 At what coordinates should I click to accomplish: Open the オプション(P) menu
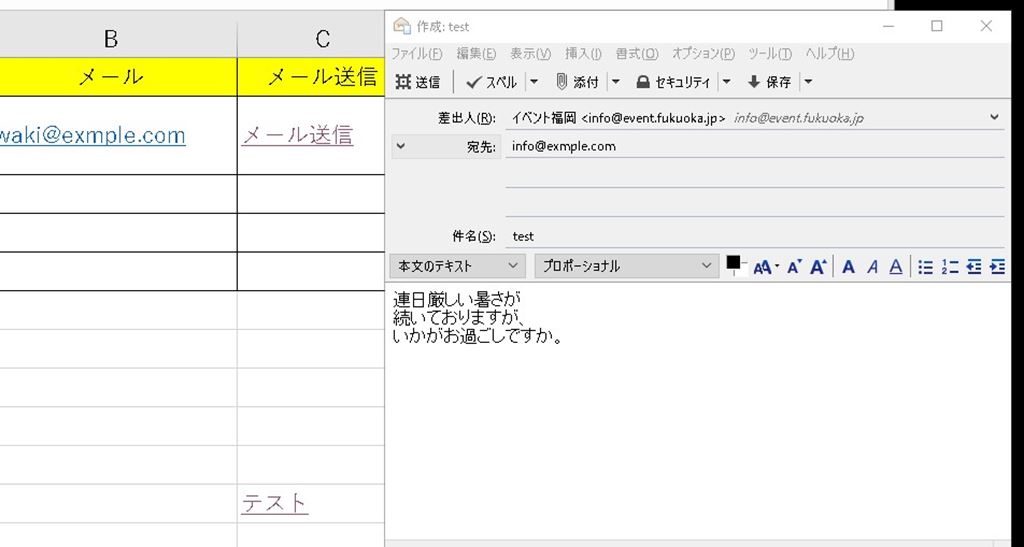702,53
